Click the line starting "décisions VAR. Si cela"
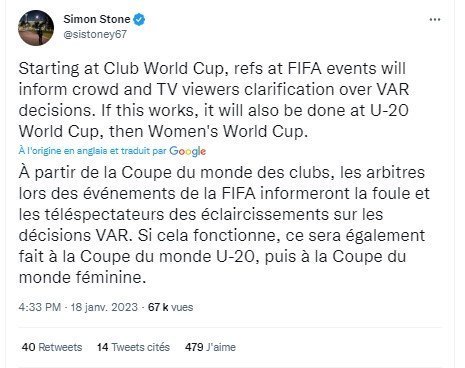The width and height of the screenshot is (465, 368). (222, 235)
